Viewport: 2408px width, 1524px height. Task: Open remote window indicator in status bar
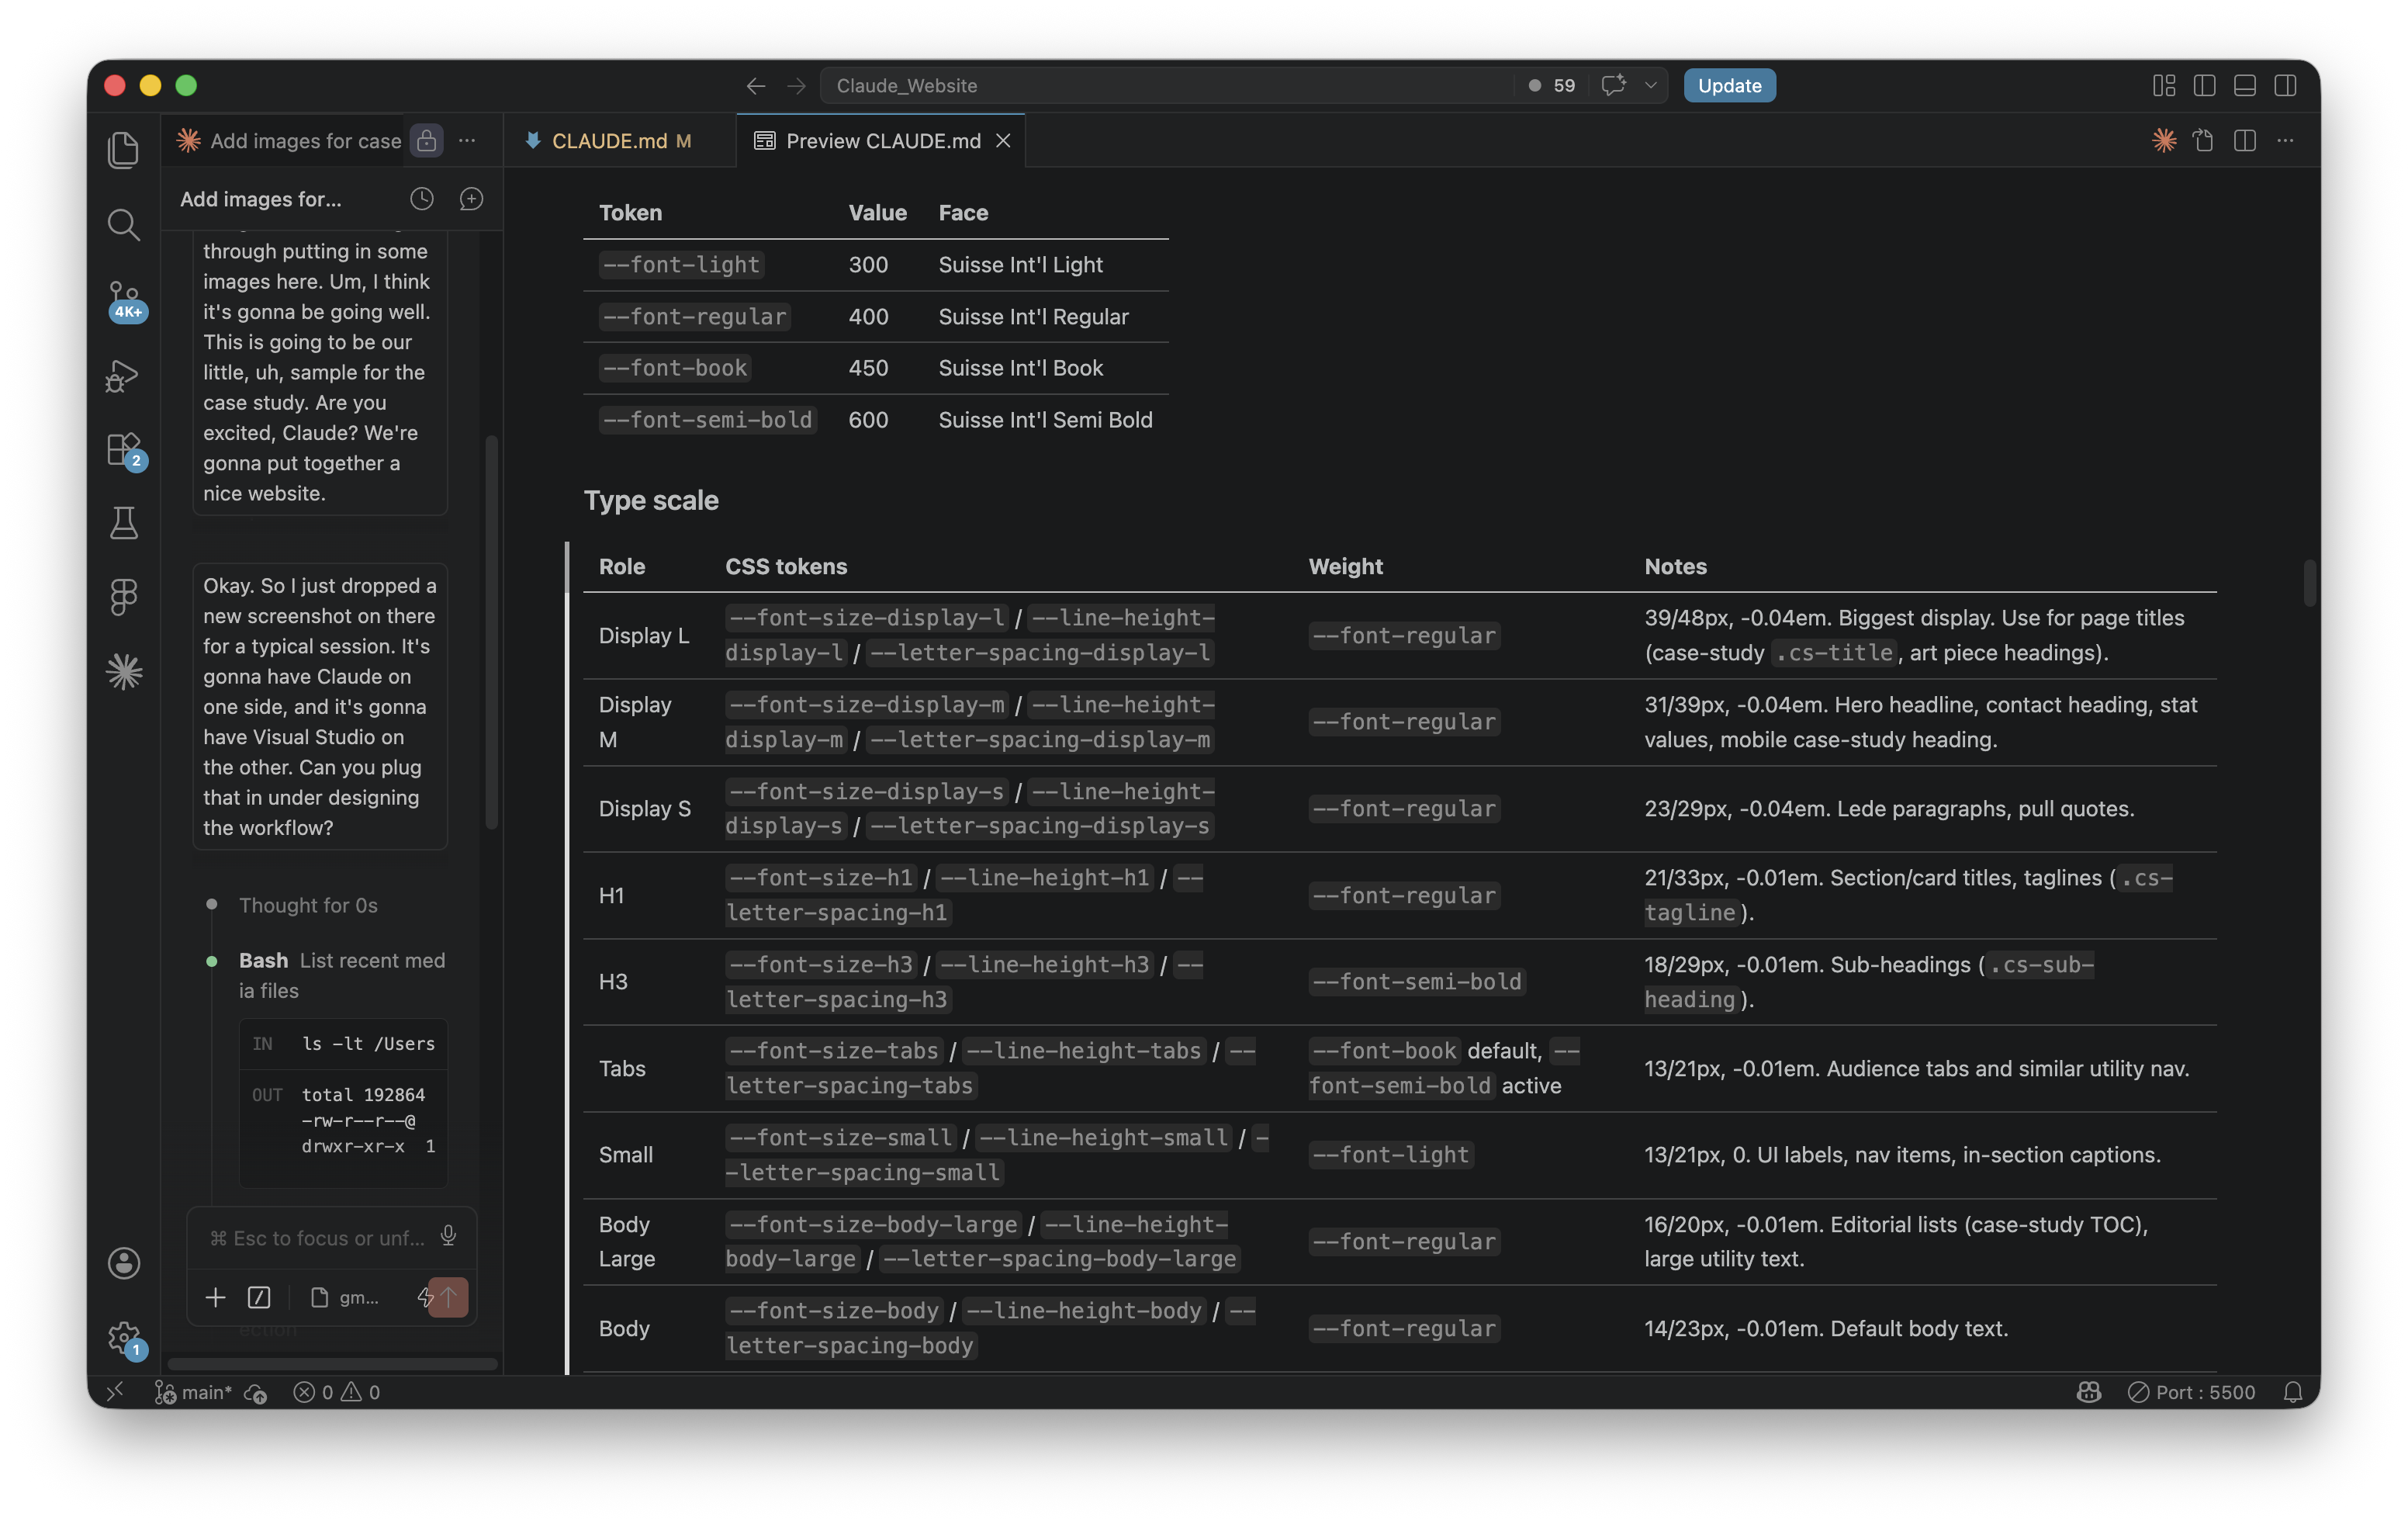click(x=116, y=1391)
